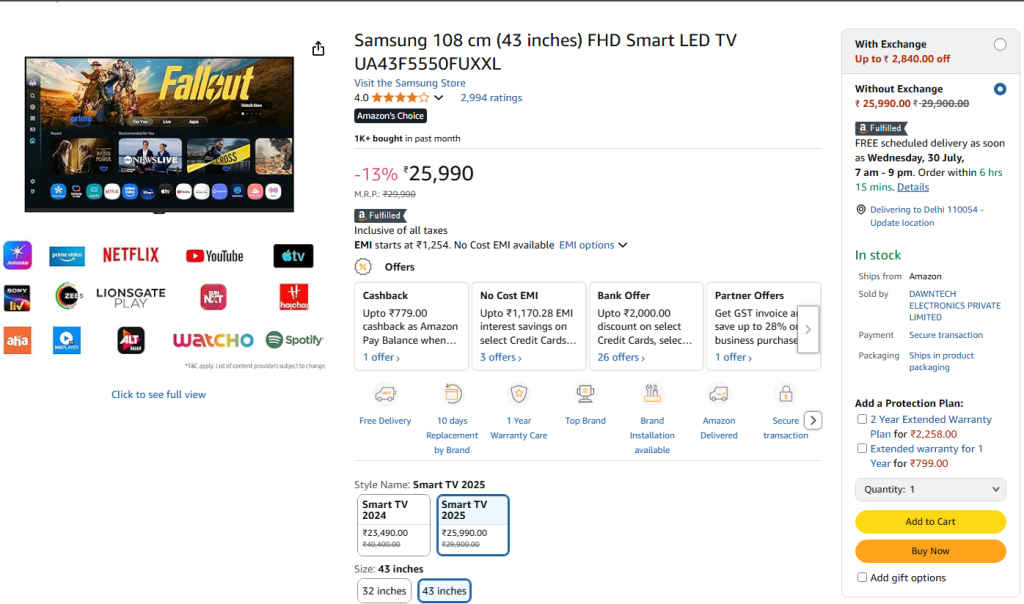Select the Netflix app icon

coord(130,255)
